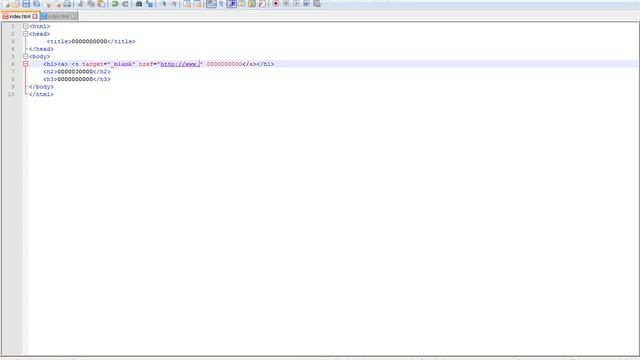Save all open files

37,4
